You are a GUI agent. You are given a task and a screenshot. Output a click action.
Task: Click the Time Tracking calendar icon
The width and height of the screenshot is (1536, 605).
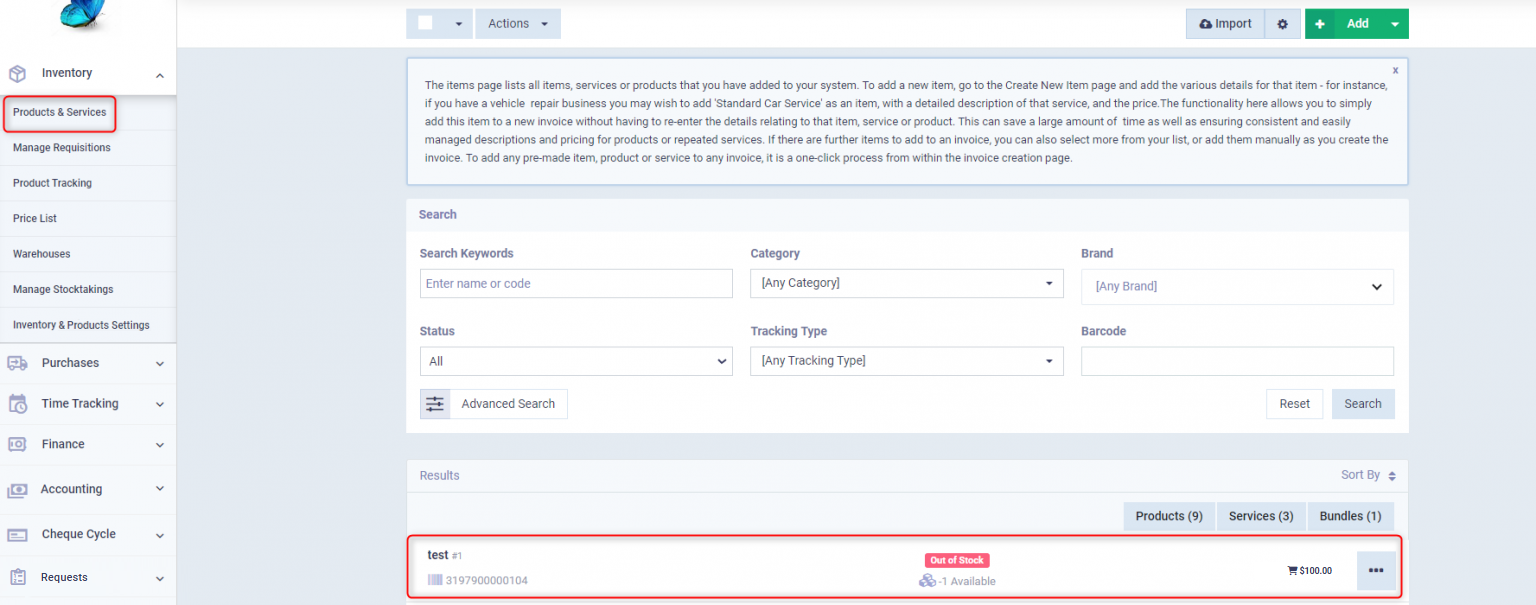17,404
